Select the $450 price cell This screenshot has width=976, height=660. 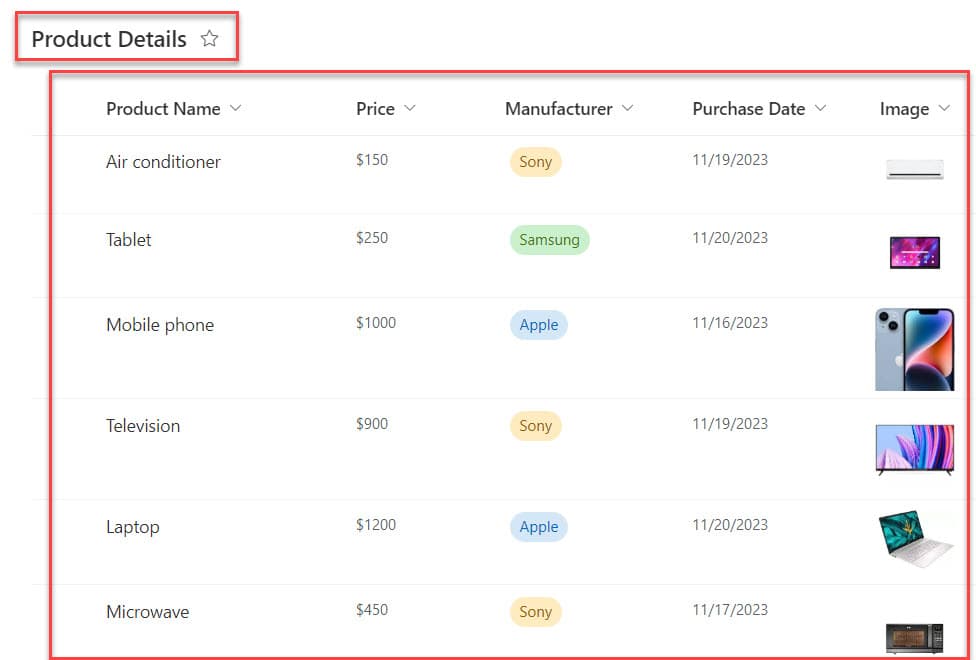tap(372, 610)
